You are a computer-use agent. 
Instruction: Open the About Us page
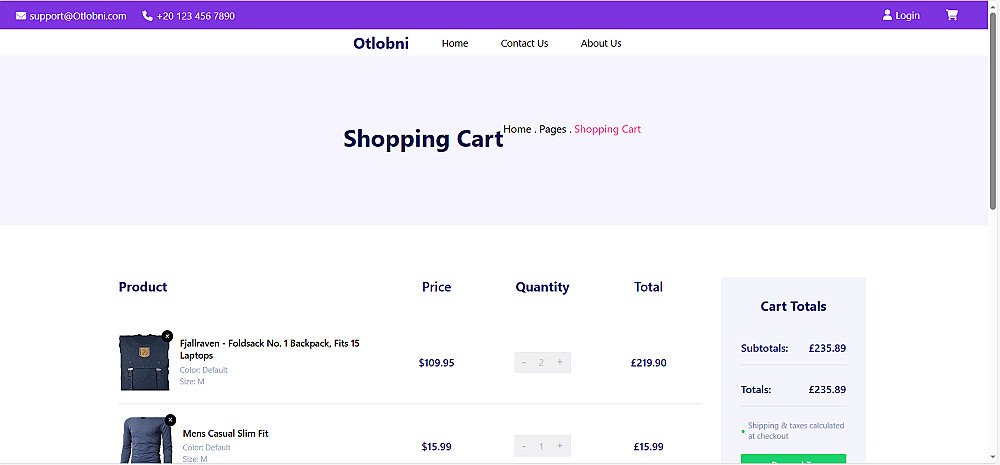point(601,43)
